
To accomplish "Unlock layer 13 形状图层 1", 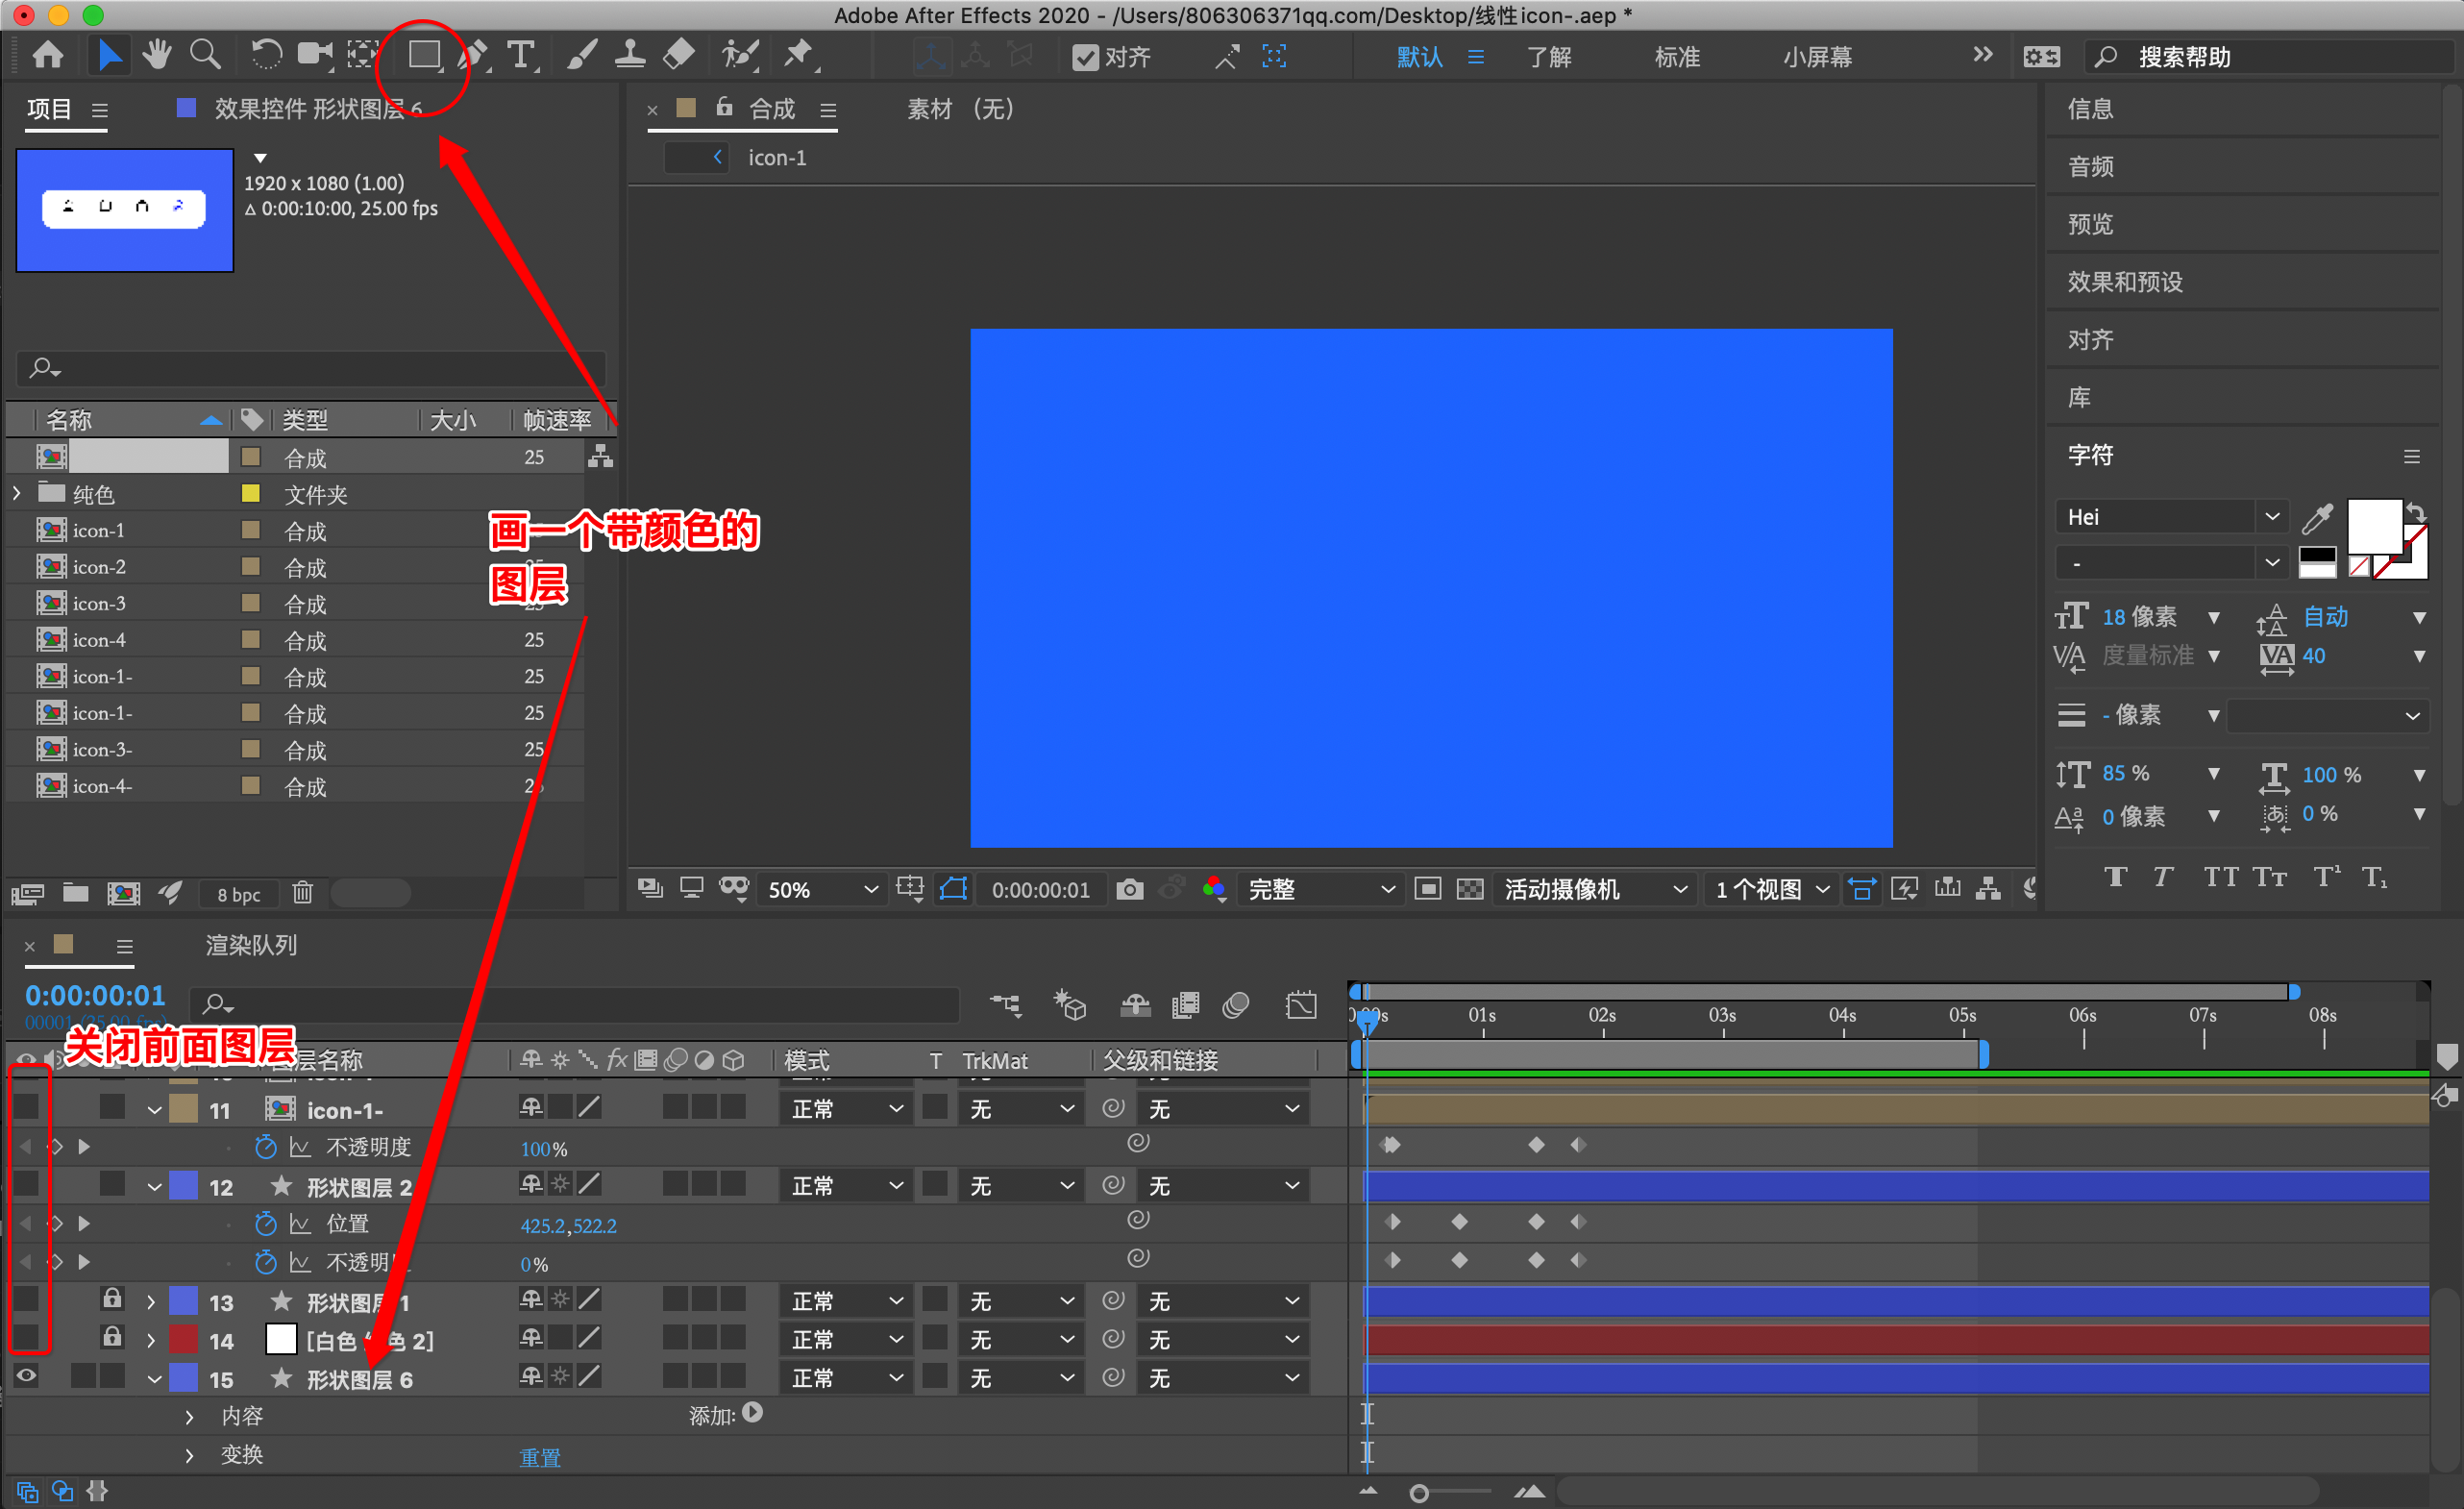I will [112, 1299].
